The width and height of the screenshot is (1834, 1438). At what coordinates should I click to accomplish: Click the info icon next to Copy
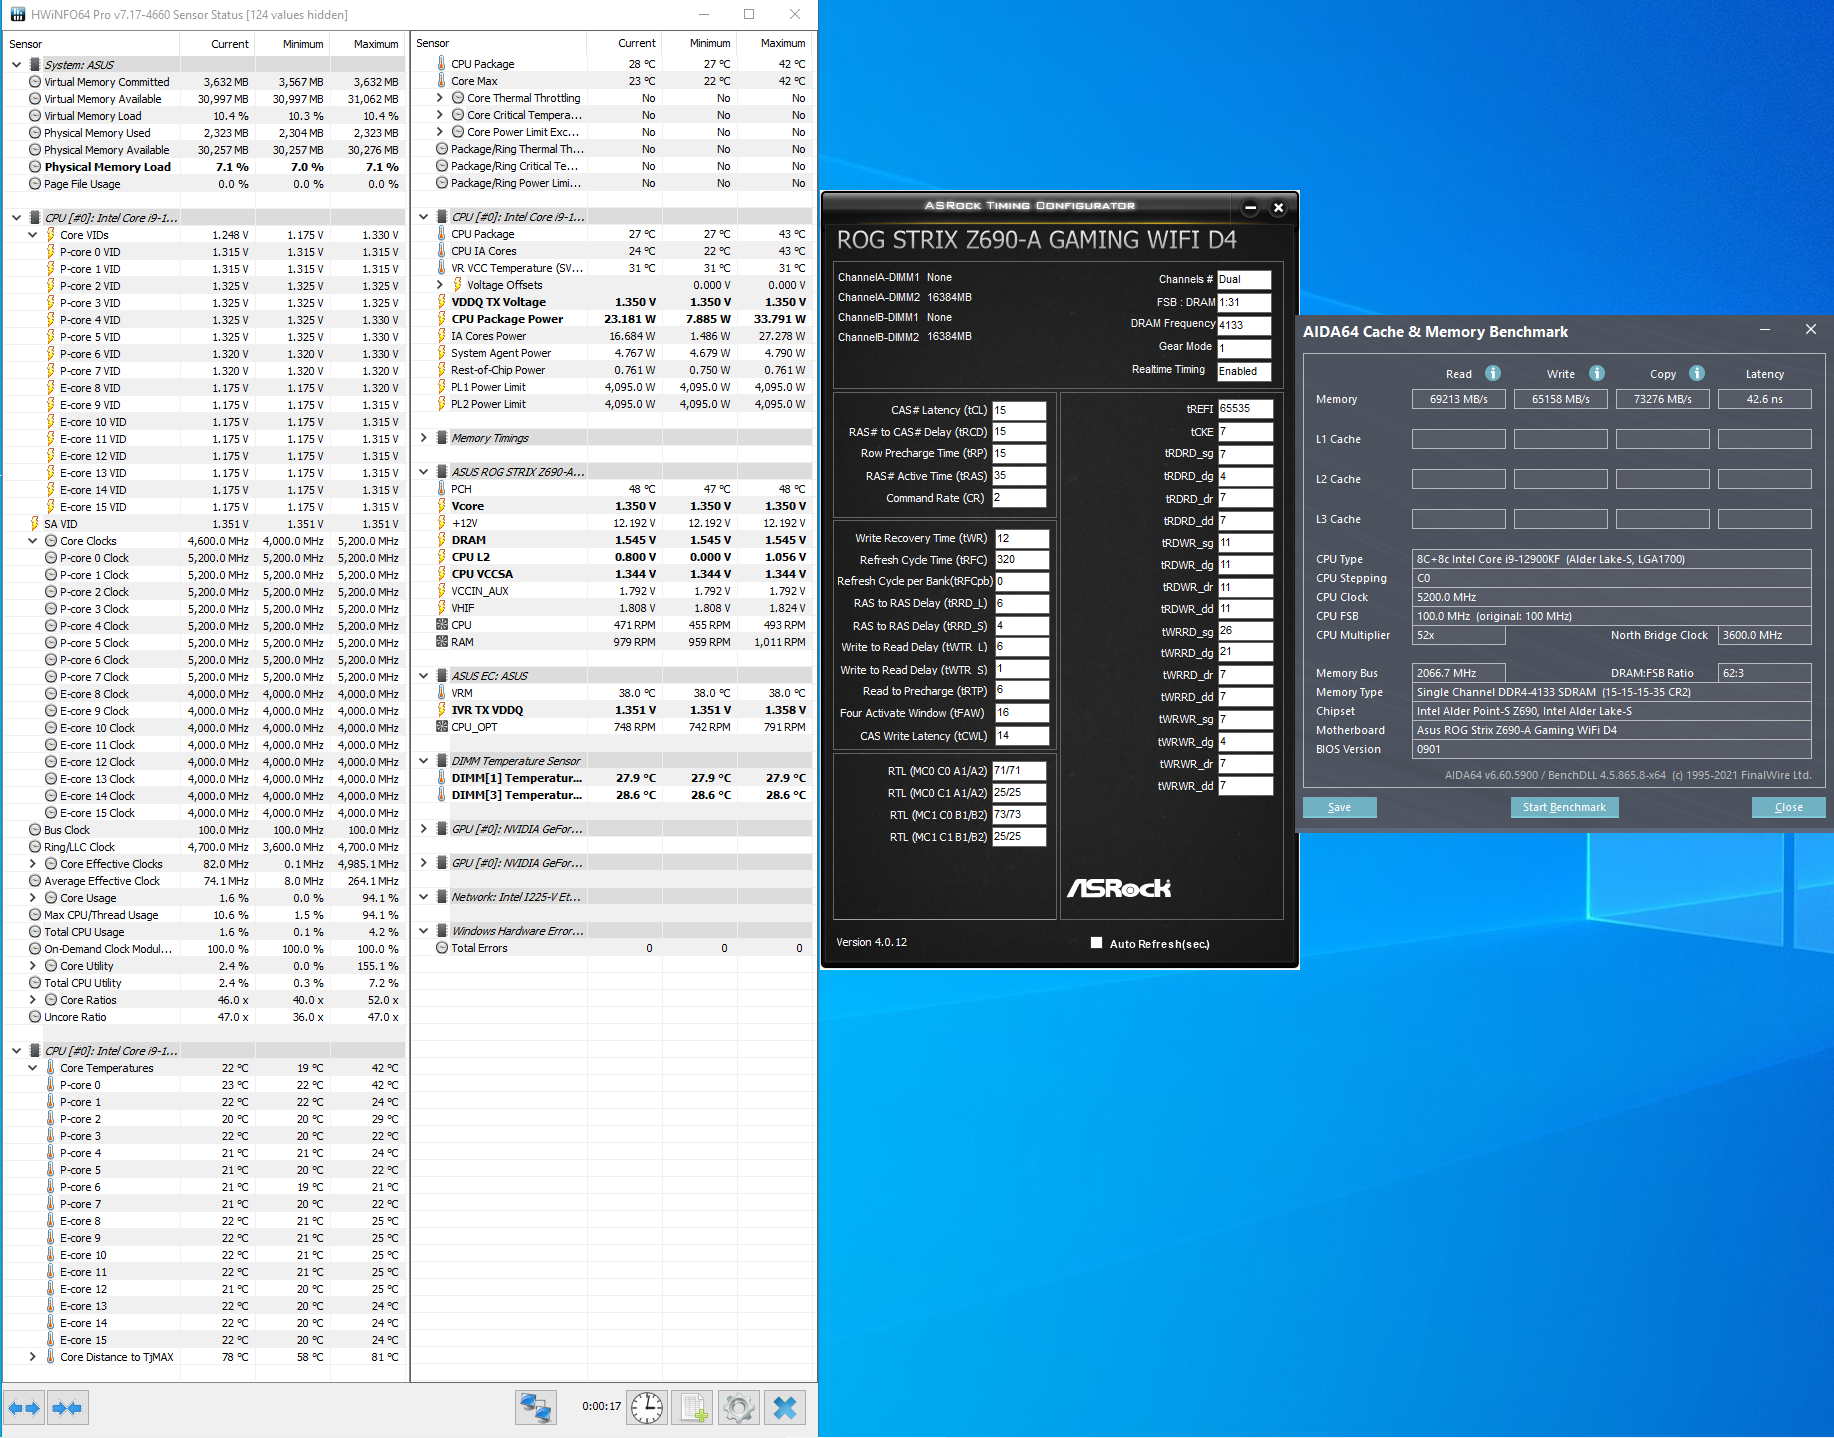point(1697,373)
